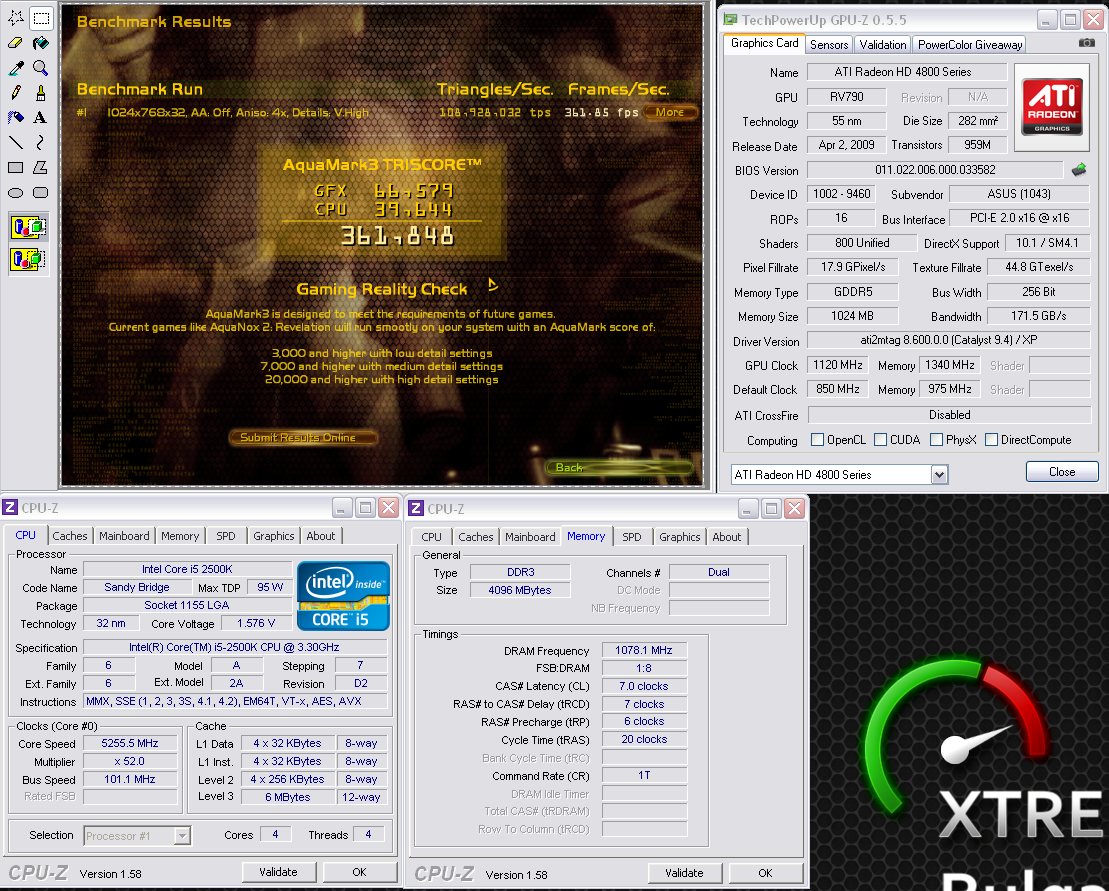The height and width of the screenshot is (891, 1109).
Task: Toggle the CUDA checkbox in GPU-Z
Action: point(880,440)
